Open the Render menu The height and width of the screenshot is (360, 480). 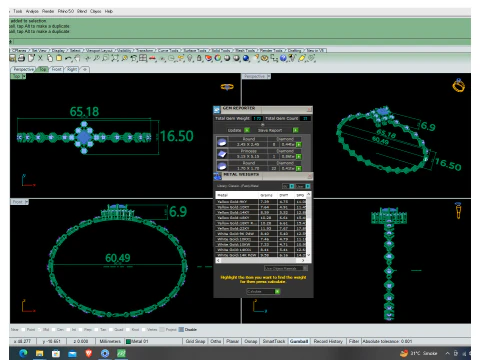click(48, 11)
